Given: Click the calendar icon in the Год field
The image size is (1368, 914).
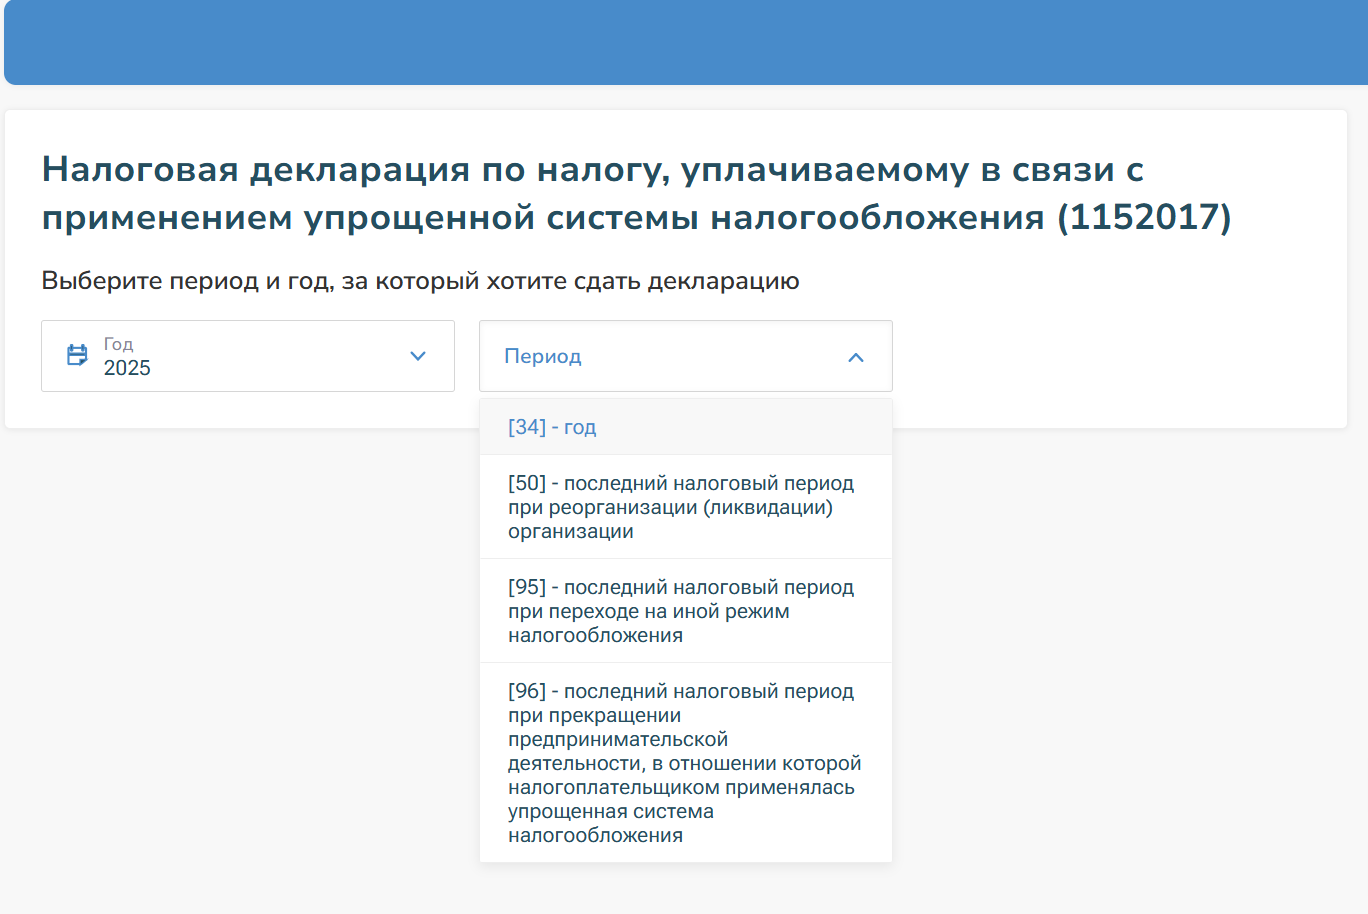Looking at the screenshot, I should tap(77, 355).
